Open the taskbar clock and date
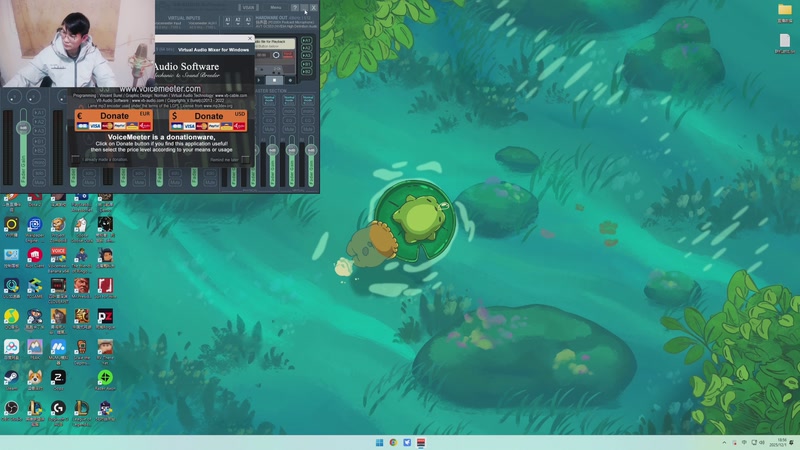This screenshot has width=800, height=450. tap(778, 442)
